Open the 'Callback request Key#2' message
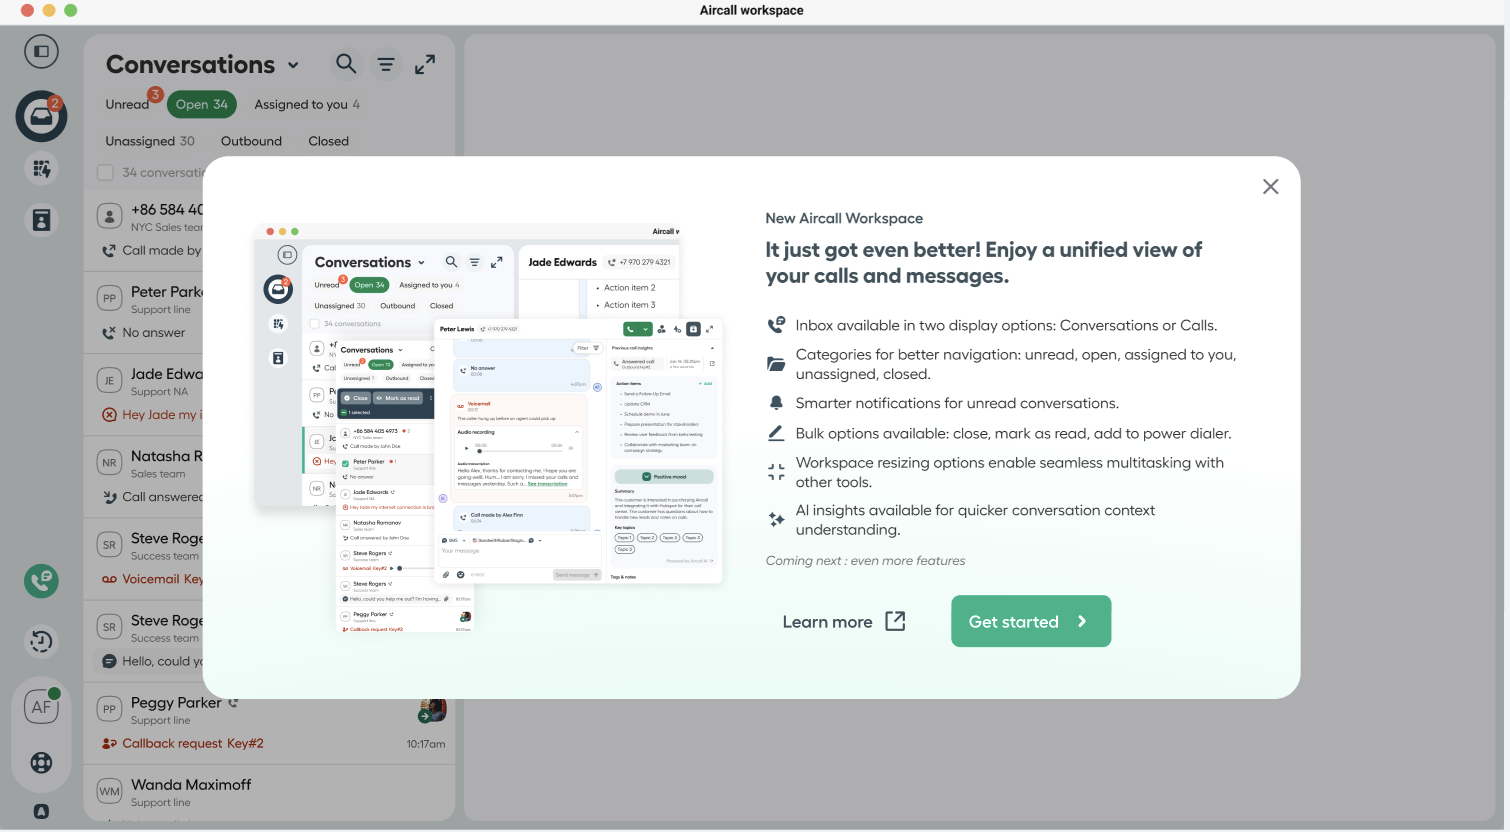 (x=193, y=743)
